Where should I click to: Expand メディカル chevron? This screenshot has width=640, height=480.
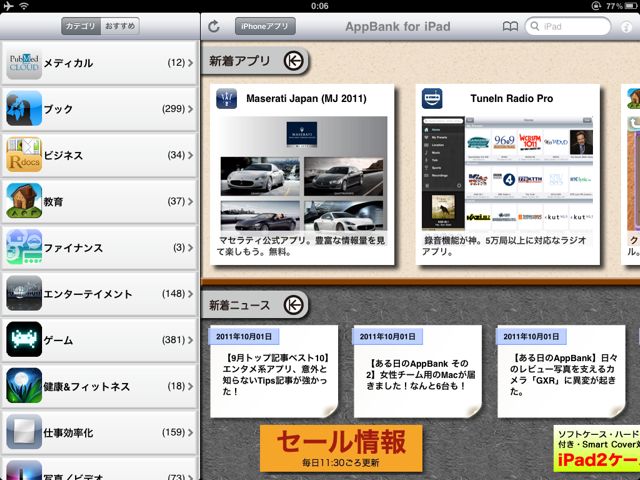point(191,63)
